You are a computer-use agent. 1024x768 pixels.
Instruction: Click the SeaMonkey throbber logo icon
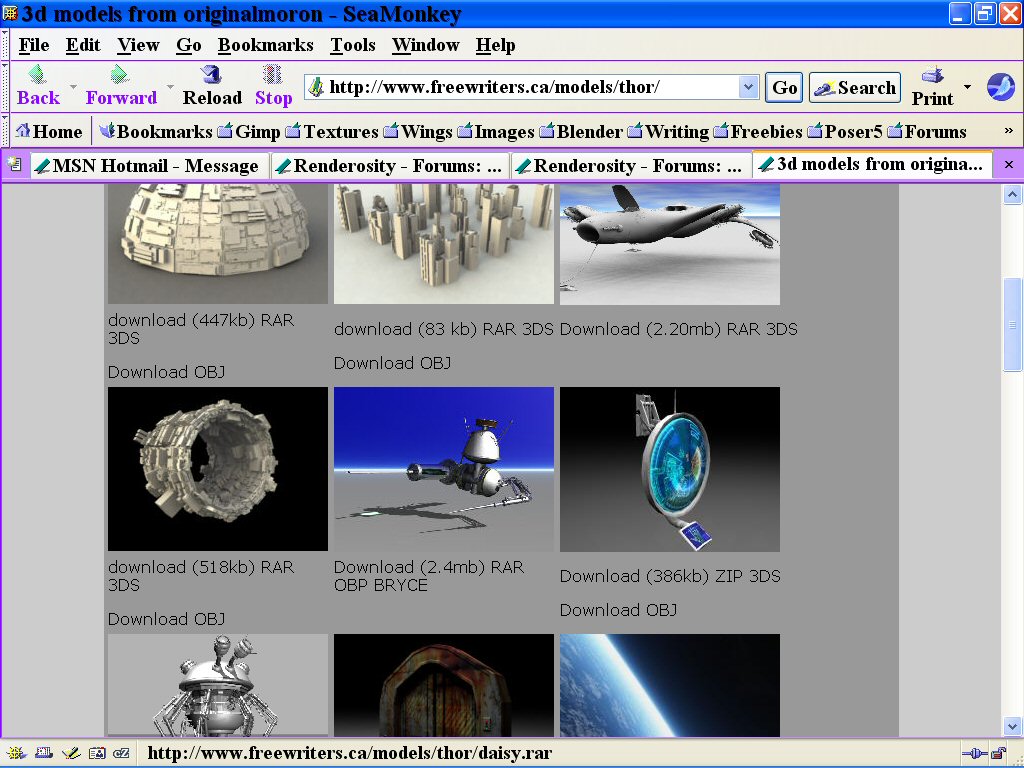[1000, 87]
